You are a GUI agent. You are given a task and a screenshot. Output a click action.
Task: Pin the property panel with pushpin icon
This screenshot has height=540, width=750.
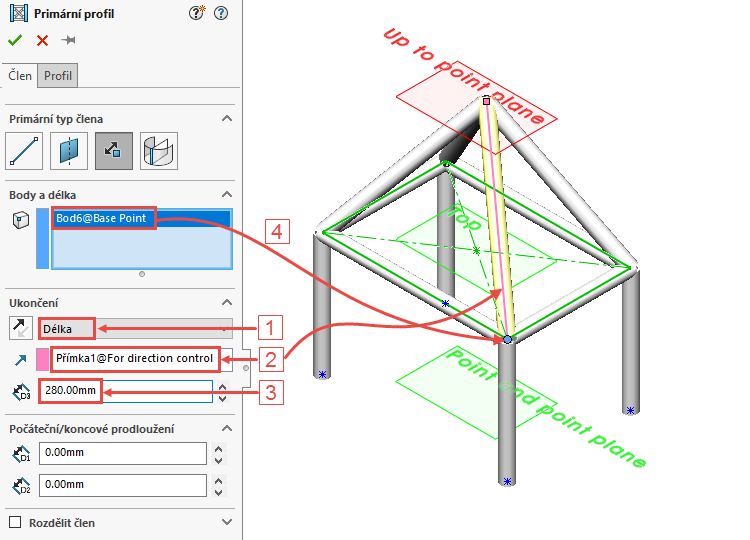68,40
